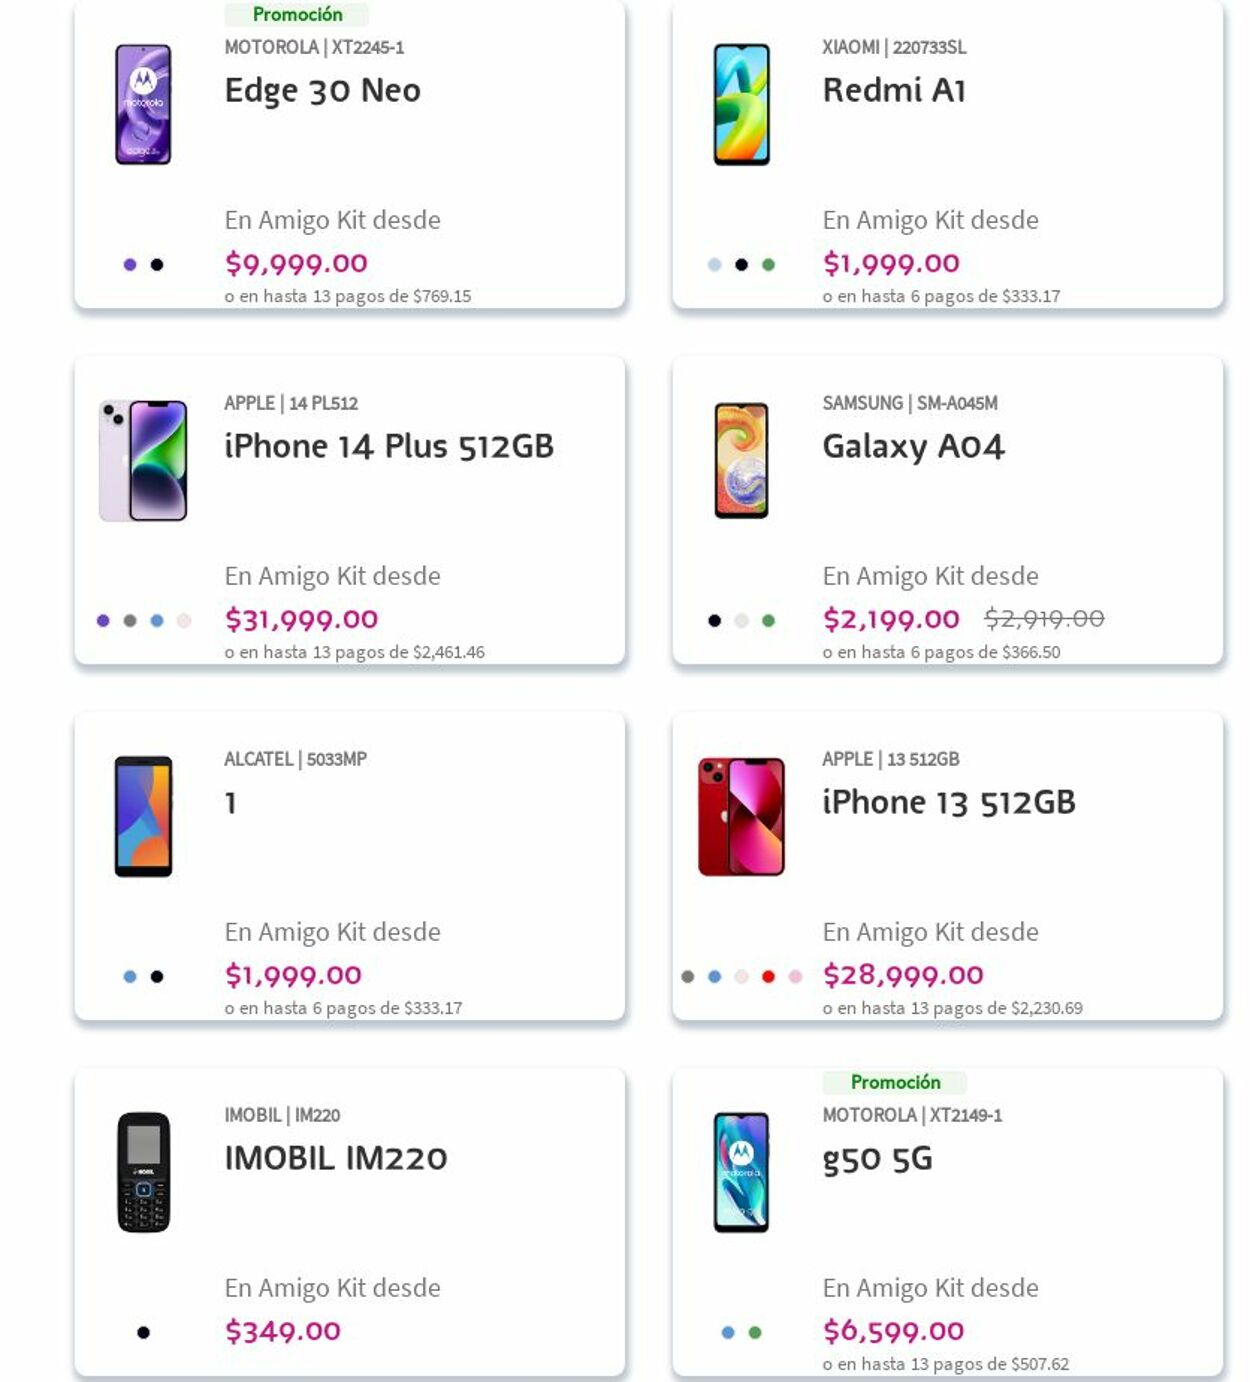Open the IMOBIL IM220 product page
The height and width of the screenshot is (1382, 1250).
(x=335, y=1157)
